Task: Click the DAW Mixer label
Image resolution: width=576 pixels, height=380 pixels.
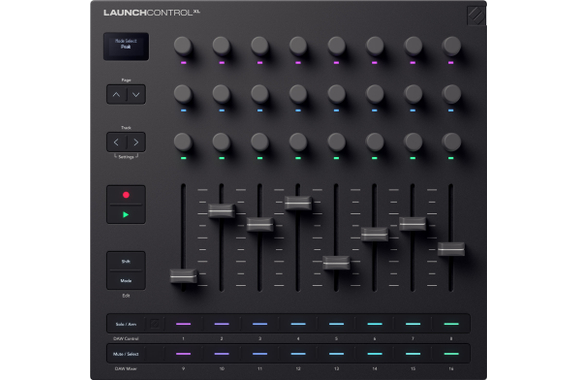Action: [x=126, y=369]
